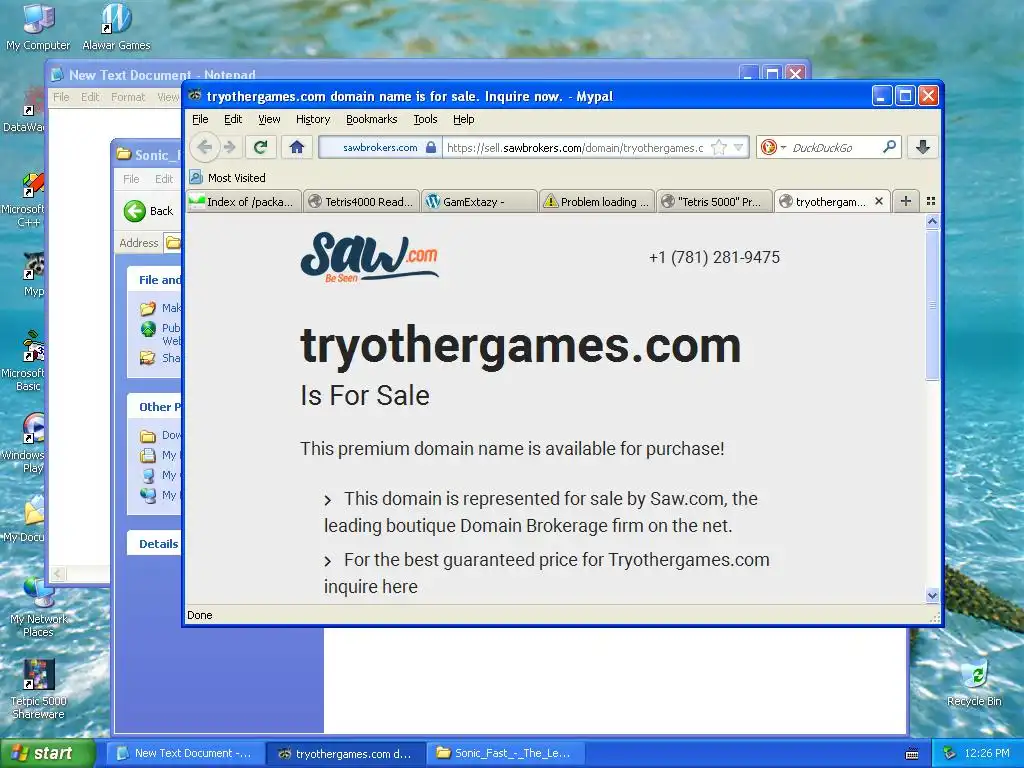This screenshot has height=768, width=1024.
Task: Click the sawbrokers.com site identity label
Action: tap(380, 148)
